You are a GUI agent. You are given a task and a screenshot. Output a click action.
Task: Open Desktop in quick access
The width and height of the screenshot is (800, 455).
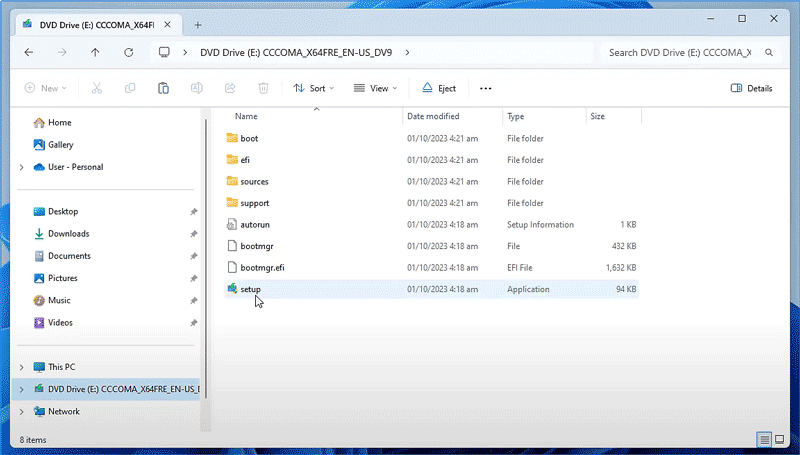click(56, 211)
